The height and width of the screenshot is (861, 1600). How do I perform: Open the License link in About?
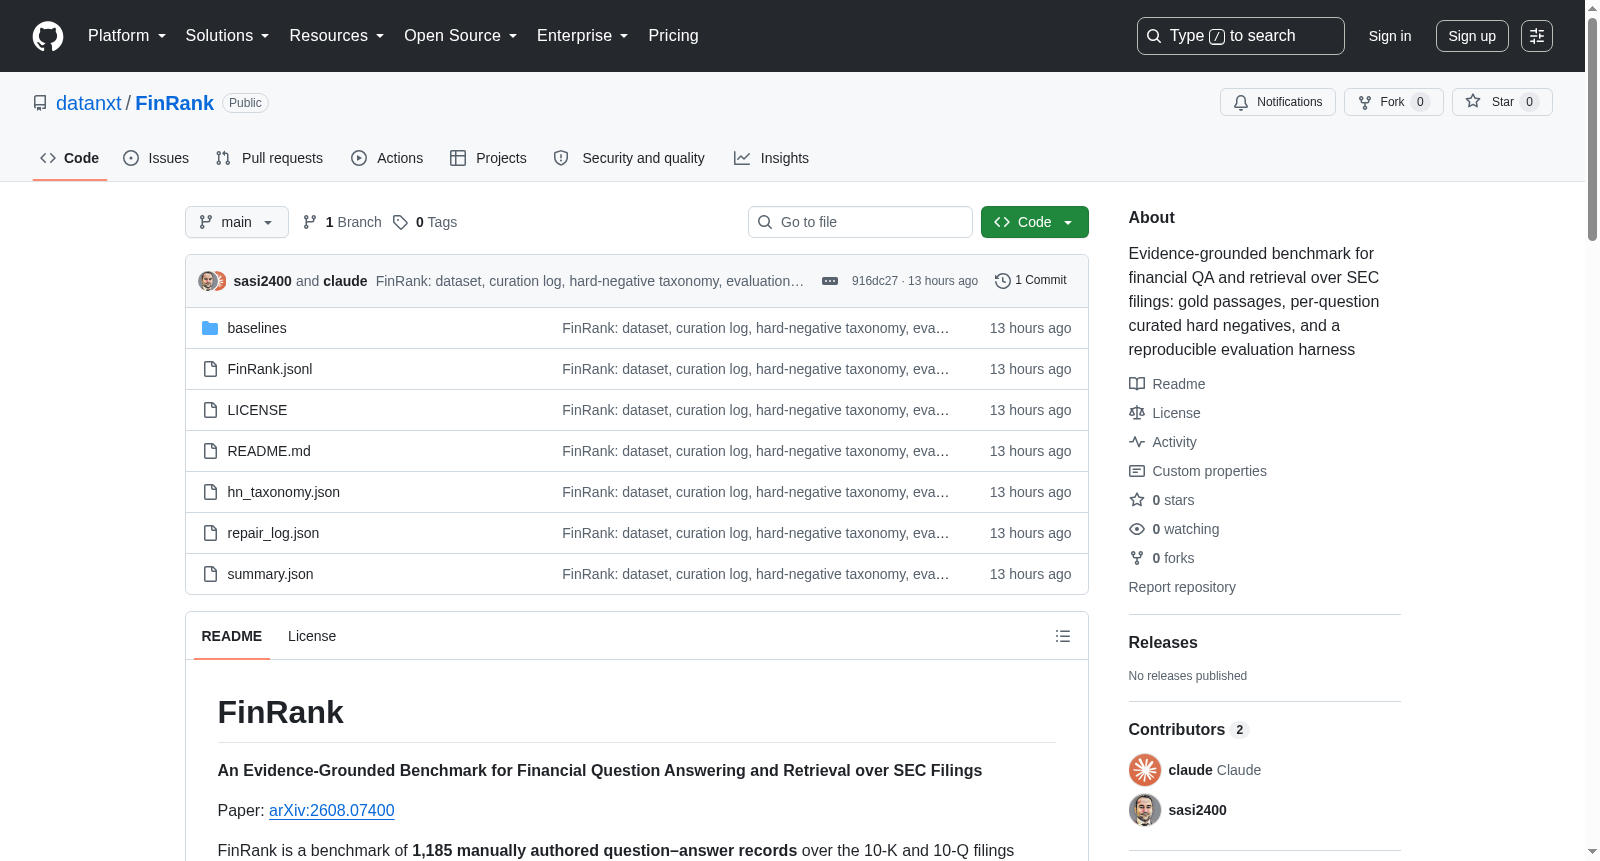pos(1165,413)
